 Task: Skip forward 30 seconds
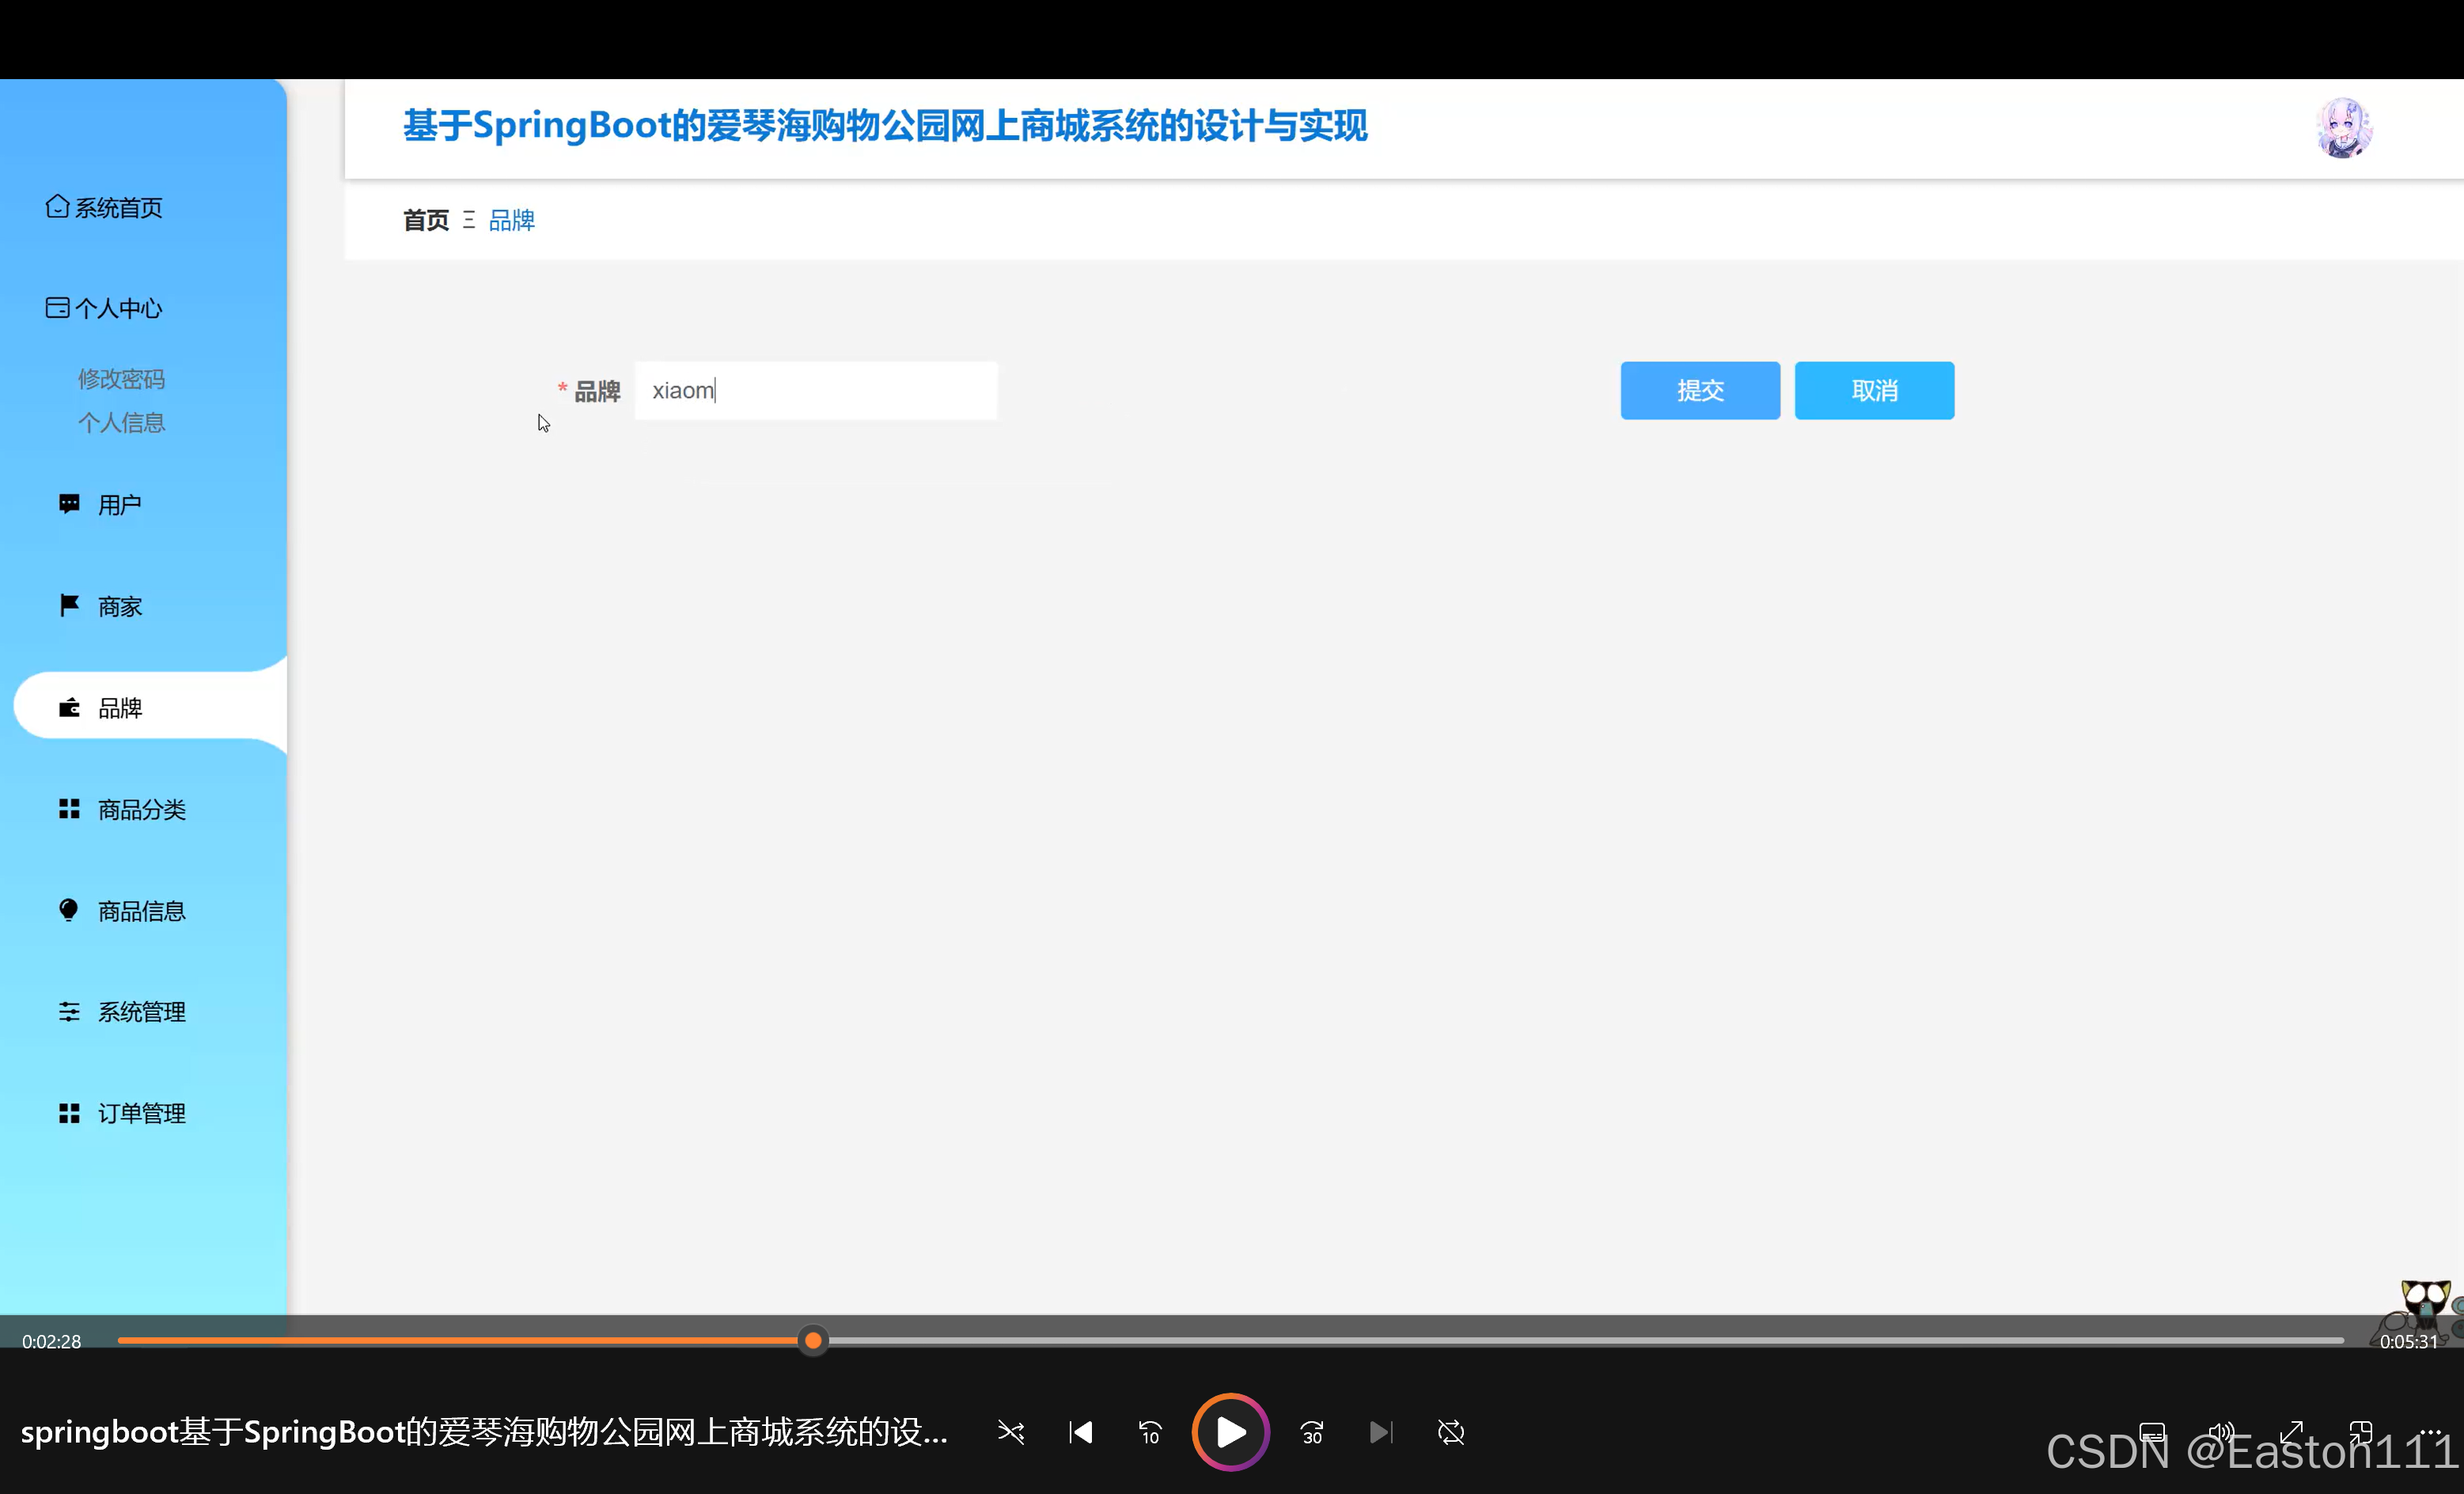(x=1312, y=1432)
